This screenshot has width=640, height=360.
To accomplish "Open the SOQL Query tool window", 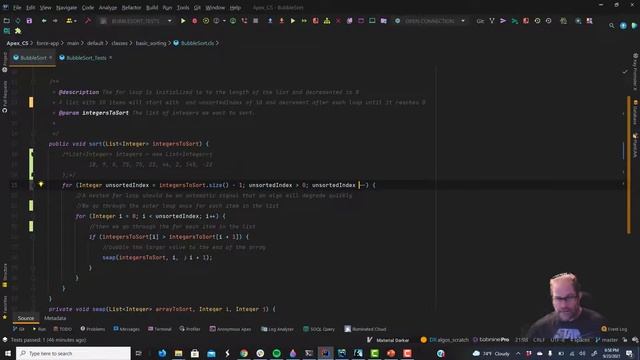I will pyautogui.click(x=319, y=329).
